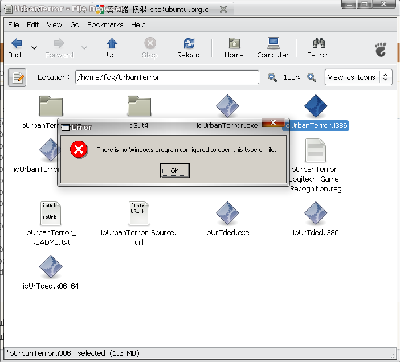Screen dimensions: 400x362
Task: Zoom in with the plus magnifier
Action: click(311, 78)
